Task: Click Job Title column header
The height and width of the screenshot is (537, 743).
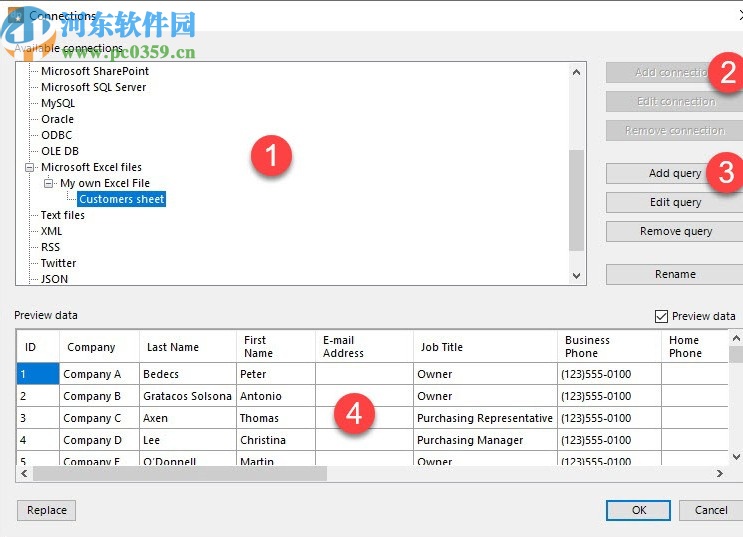Action: click(485, 347)
